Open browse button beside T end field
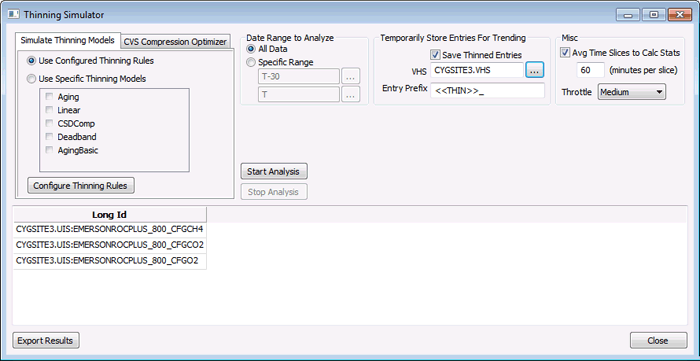 tap(351, 94)
